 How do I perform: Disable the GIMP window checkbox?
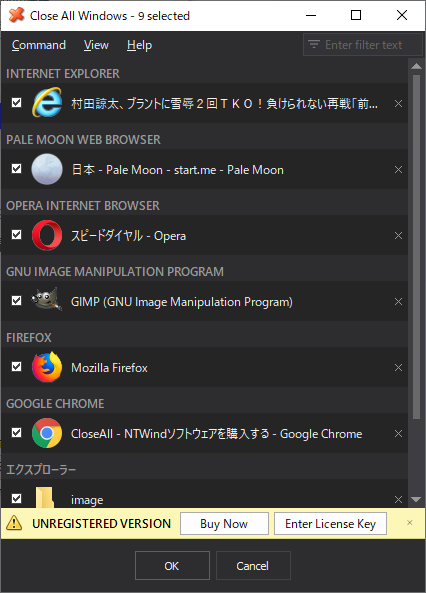coord(17,301)
